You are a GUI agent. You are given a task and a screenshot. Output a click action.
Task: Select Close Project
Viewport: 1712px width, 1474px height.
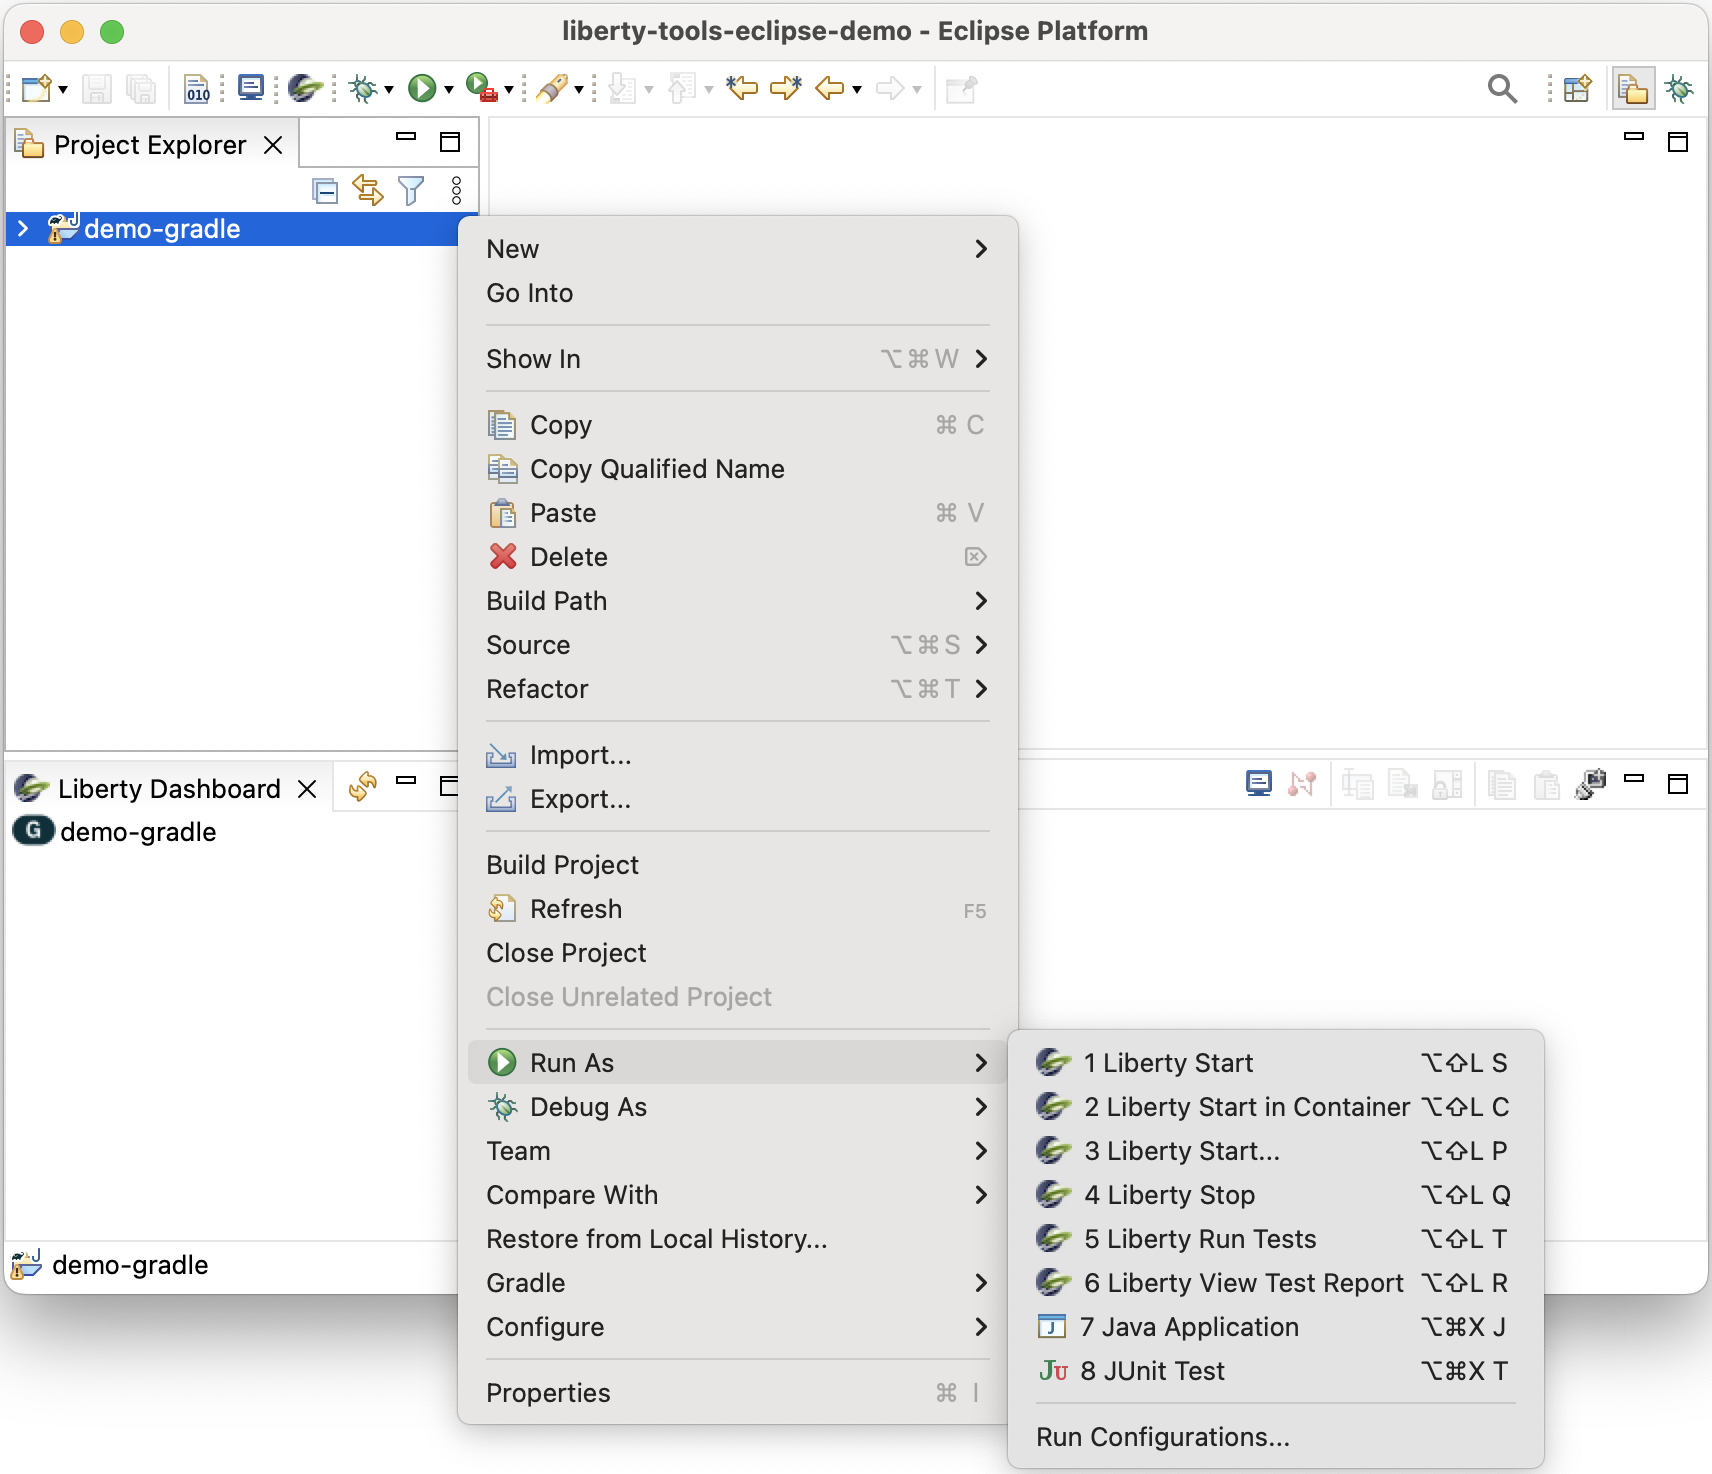(x=737, y=953)
